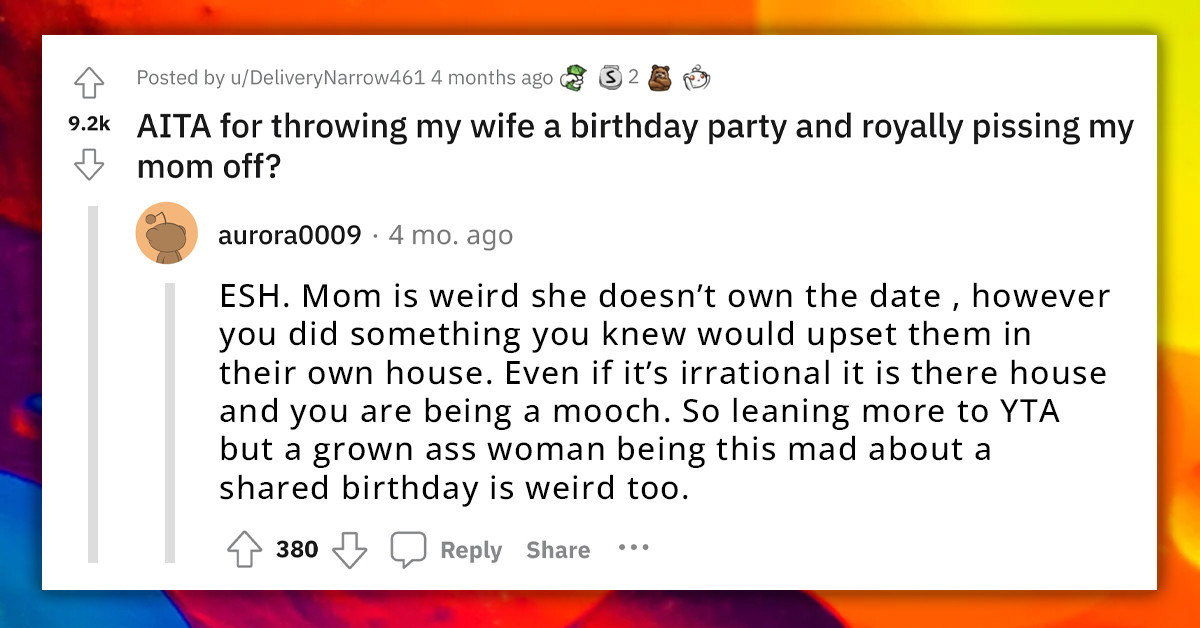The height and width of the screenshot is (628, 1200).
Task: Click aurora0009's Snoo avatar
Action: point(166,232)
